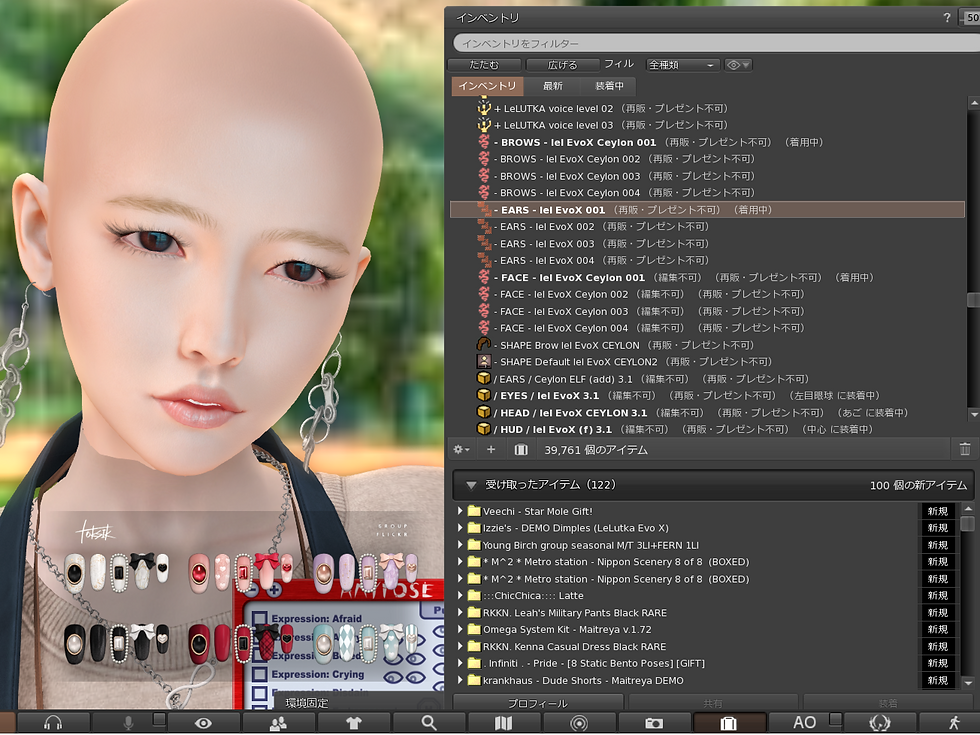The image size is (980, 735).
Task: Select / EARS / Ceylon ELF (add) 3.1 item
Action: point(708,379)
